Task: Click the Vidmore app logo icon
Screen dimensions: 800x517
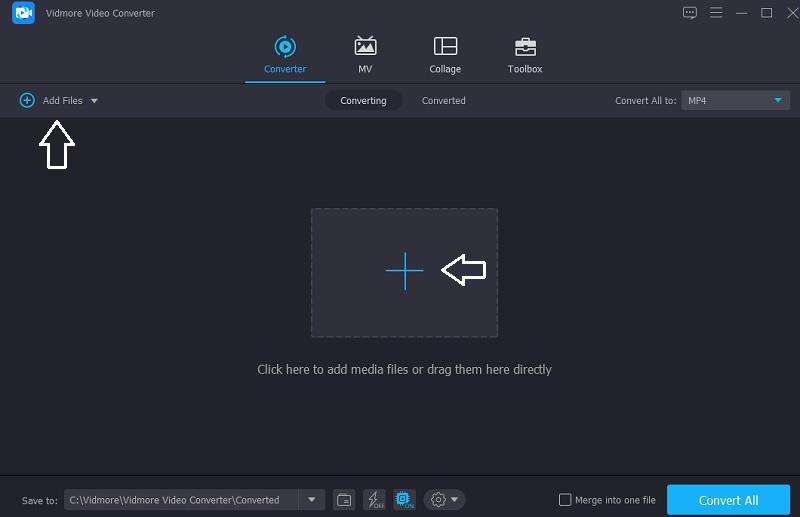Action: 23,13
